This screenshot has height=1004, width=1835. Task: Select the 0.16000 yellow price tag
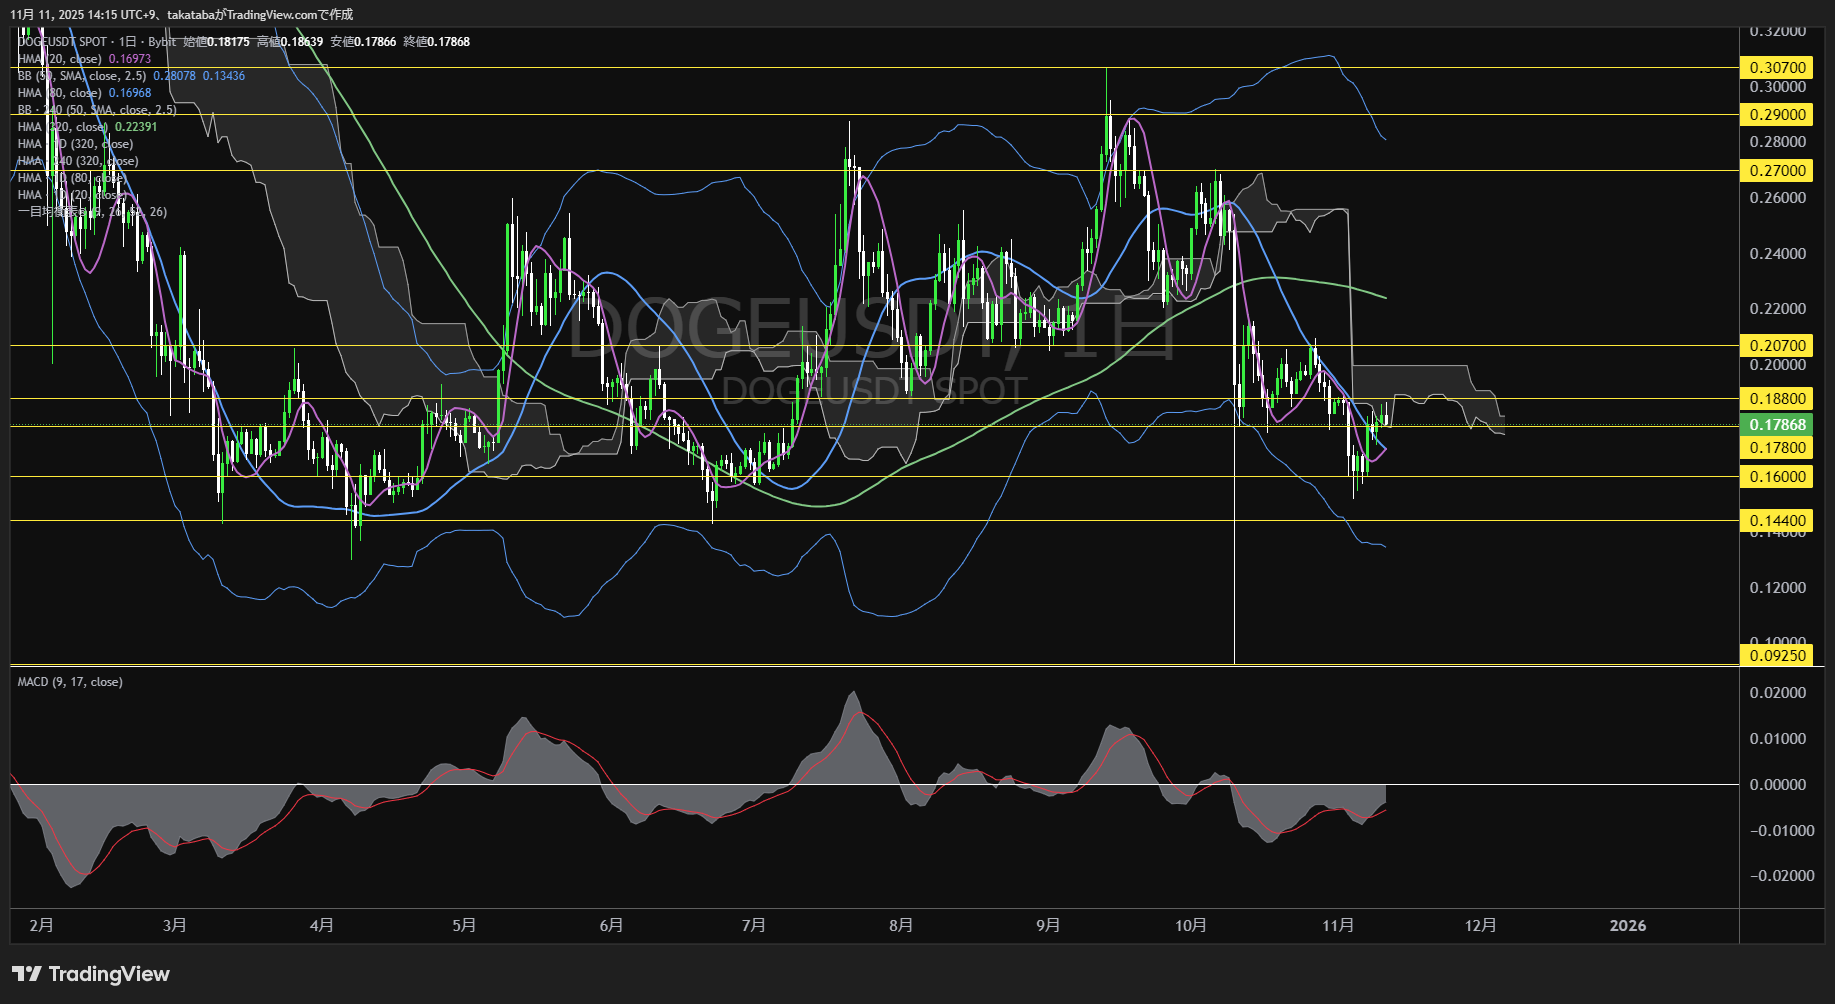pos(1777,477)
